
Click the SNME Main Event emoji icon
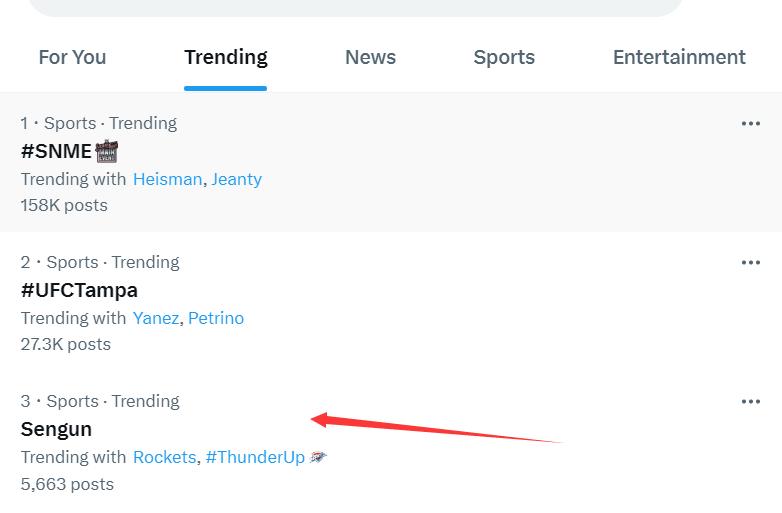pos(107,152)
